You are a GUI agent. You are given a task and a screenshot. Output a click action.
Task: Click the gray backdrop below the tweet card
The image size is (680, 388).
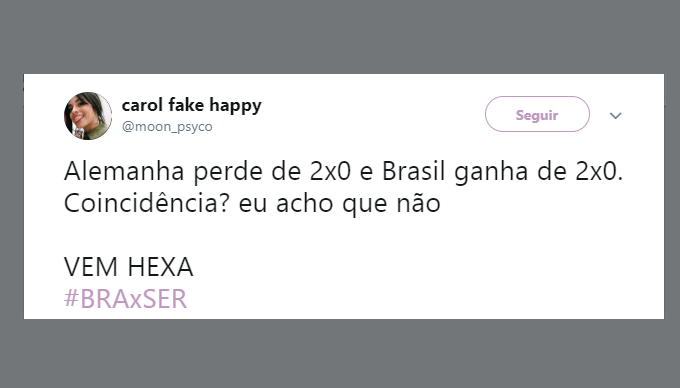(x=340, y=353)
